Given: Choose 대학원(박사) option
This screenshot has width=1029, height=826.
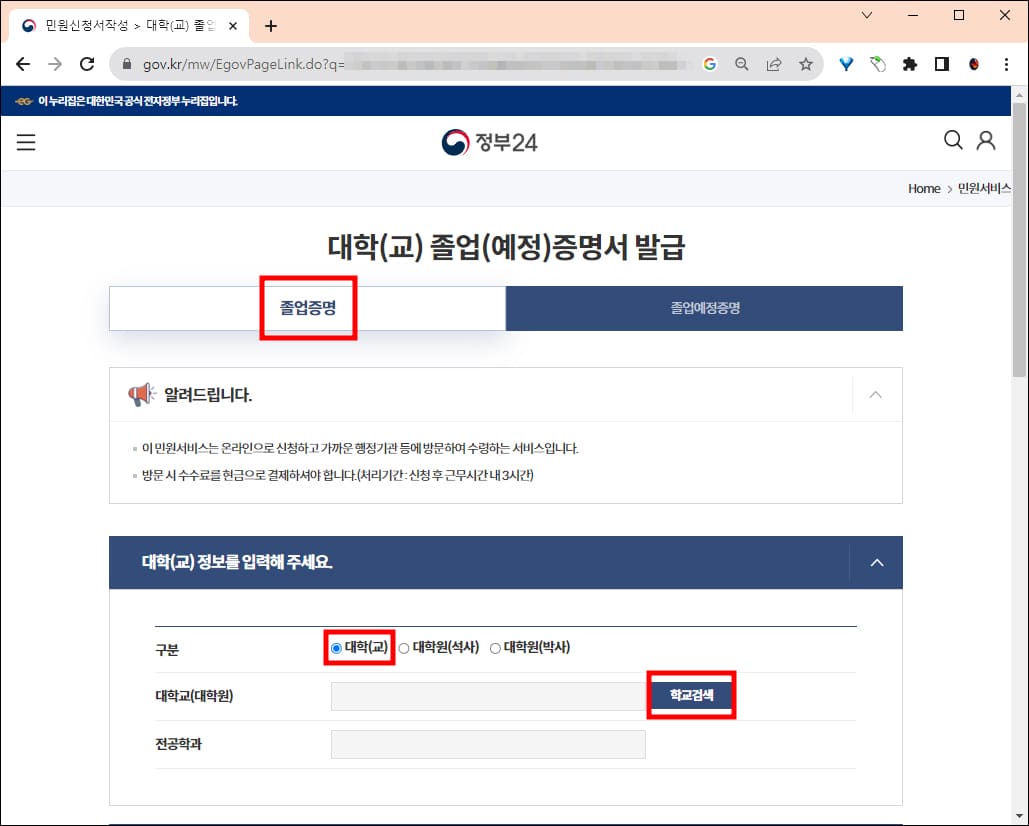Looking at the screenshot, I should (494, 648).
